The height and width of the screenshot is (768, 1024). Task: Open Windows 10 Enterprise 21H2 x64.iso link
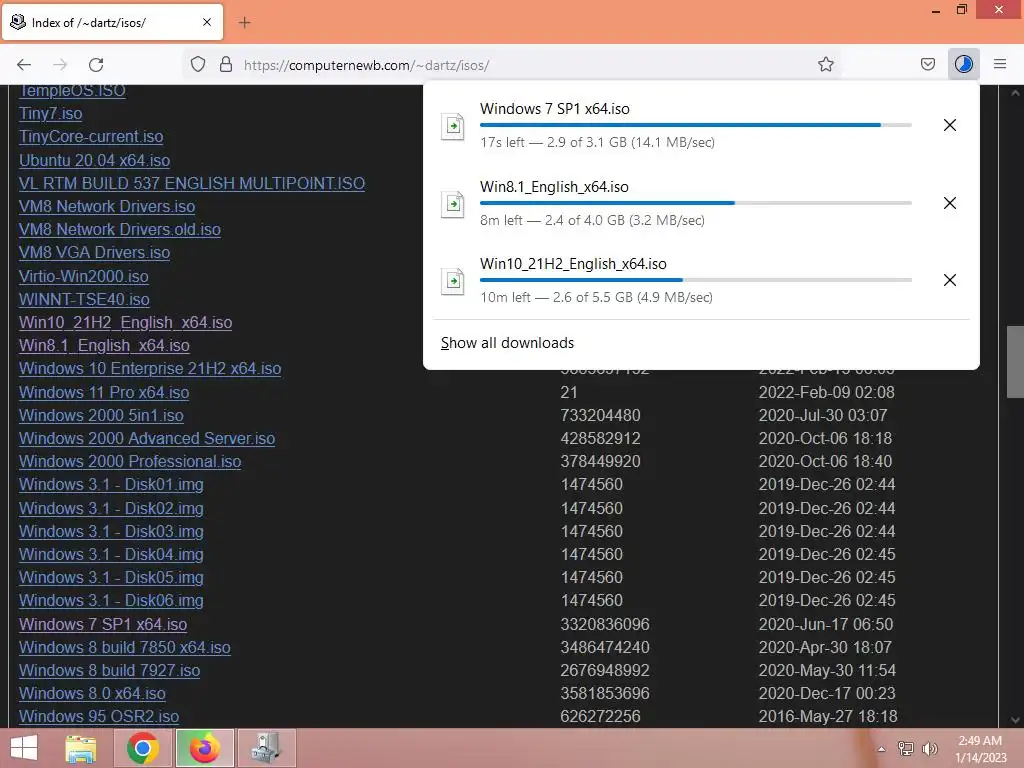click(x=150, y=369)
